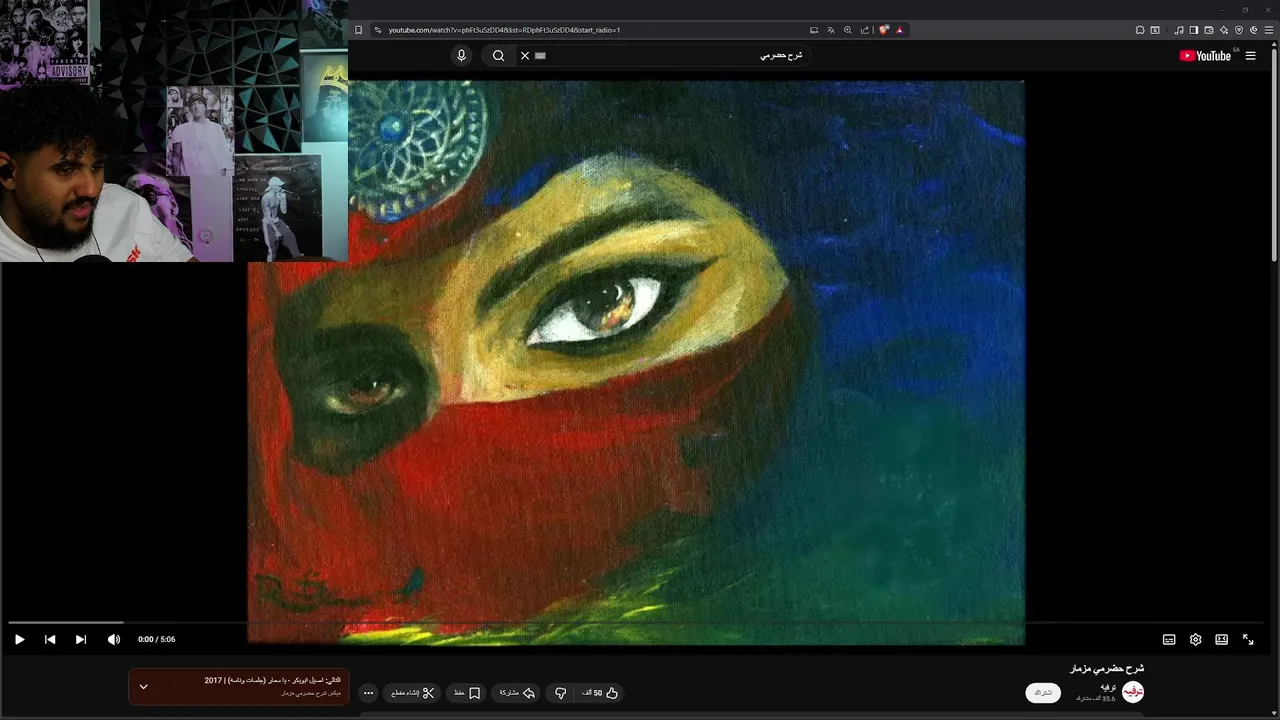Click the browser address bar URL

[x=504, y=30]
